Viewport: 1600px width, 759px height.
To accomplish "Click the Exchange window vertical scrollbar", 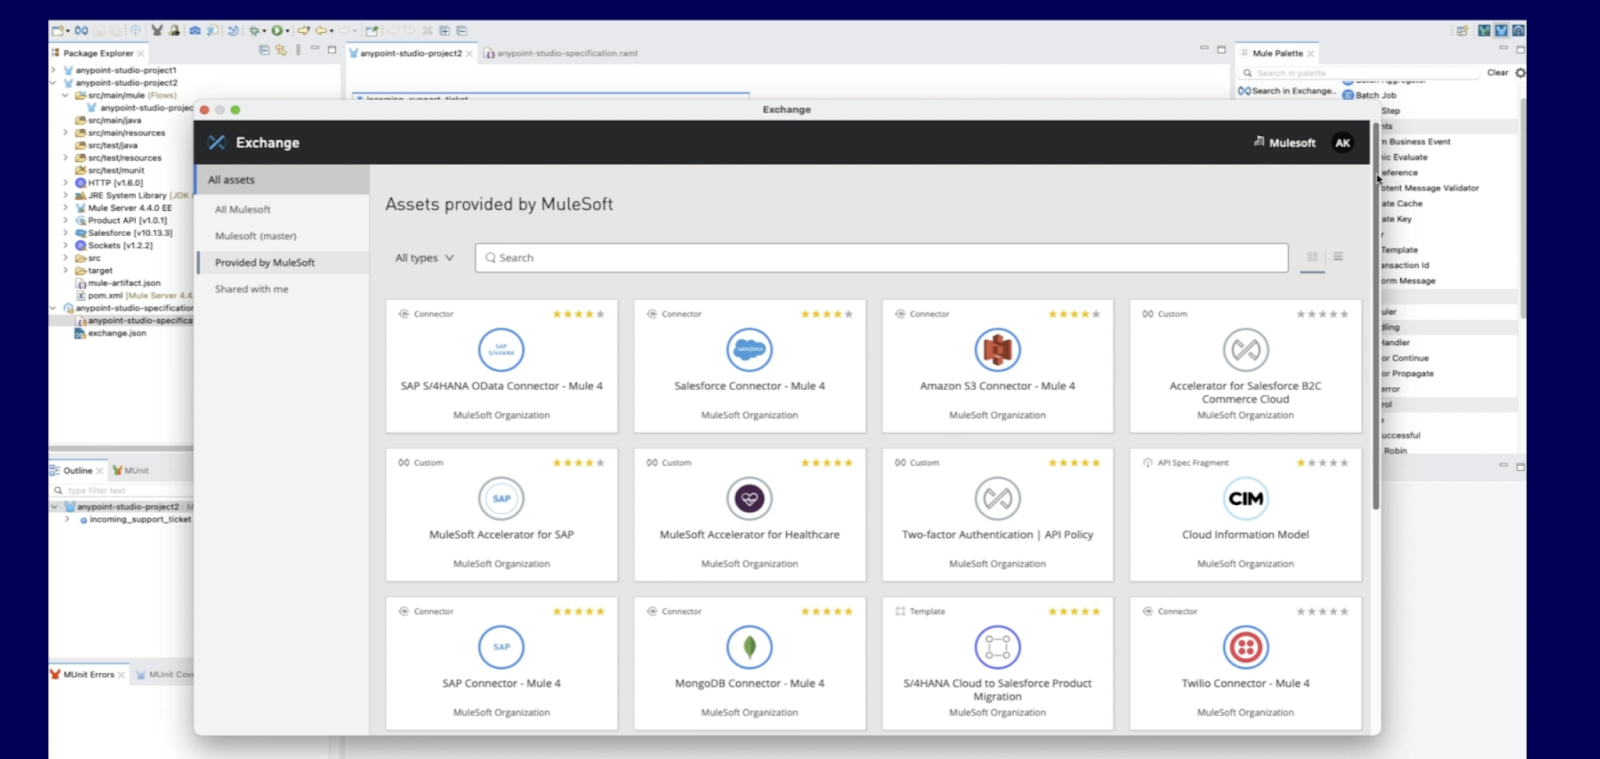I will point(1375,315).
